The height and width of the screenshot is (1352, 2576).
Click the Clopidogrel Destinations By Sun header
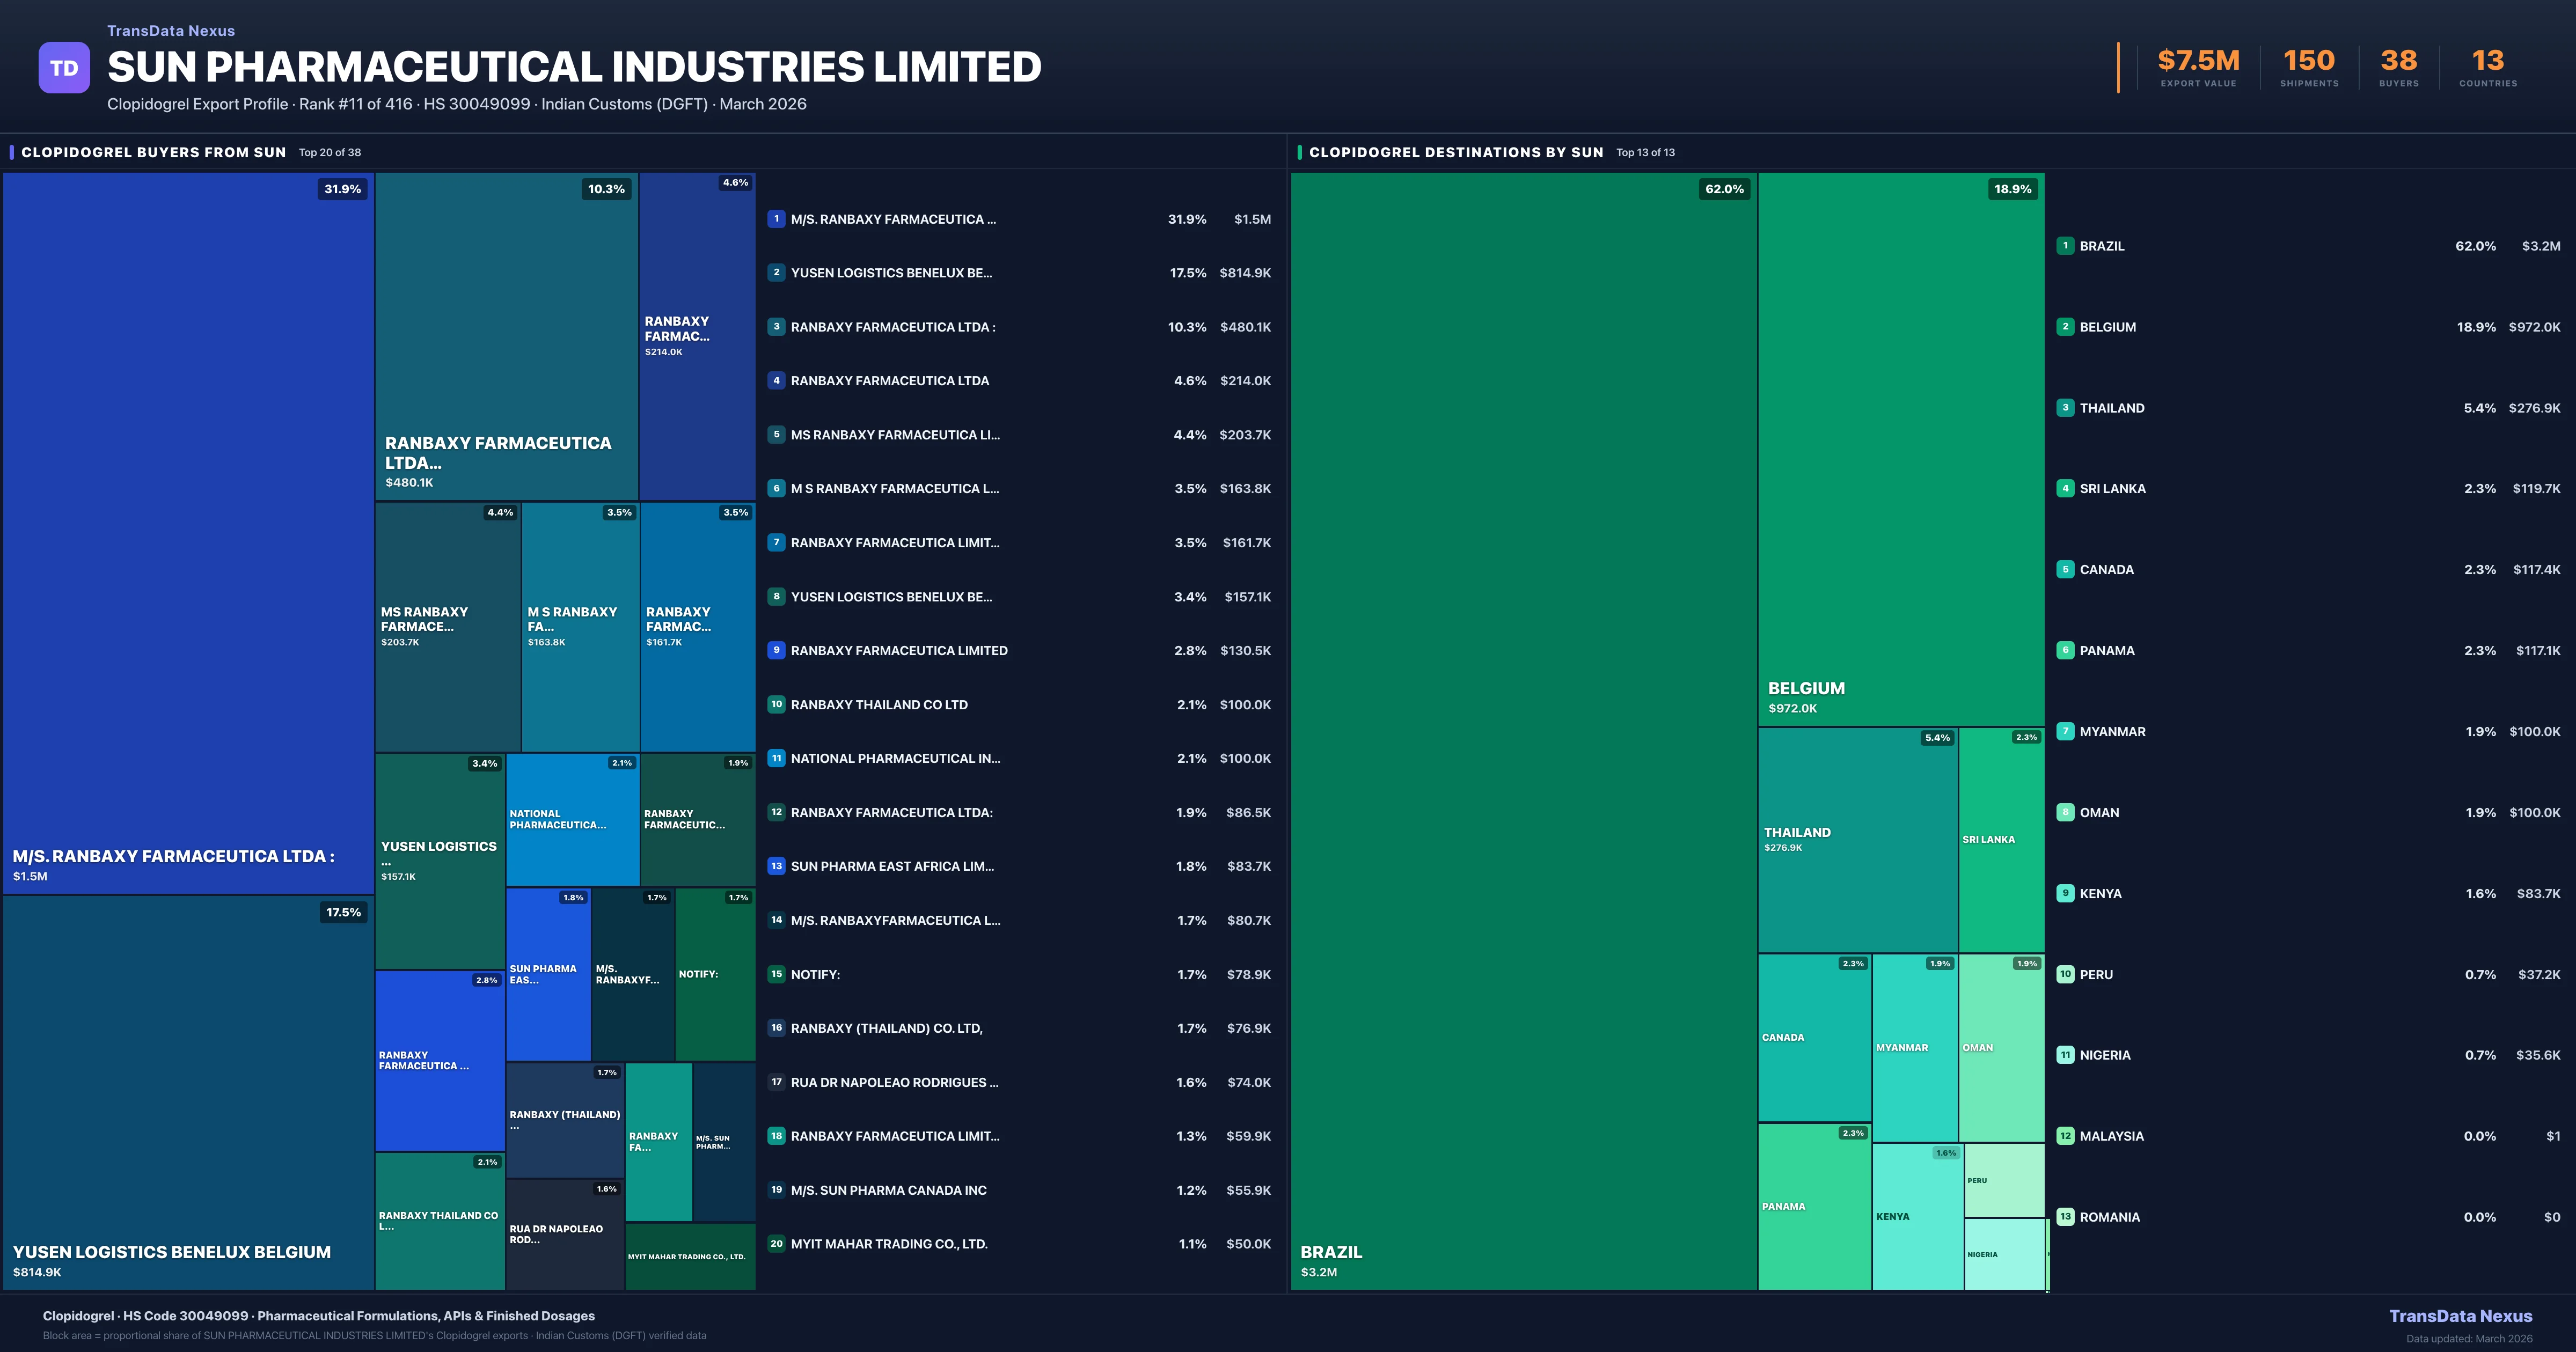coord(1455,152)
